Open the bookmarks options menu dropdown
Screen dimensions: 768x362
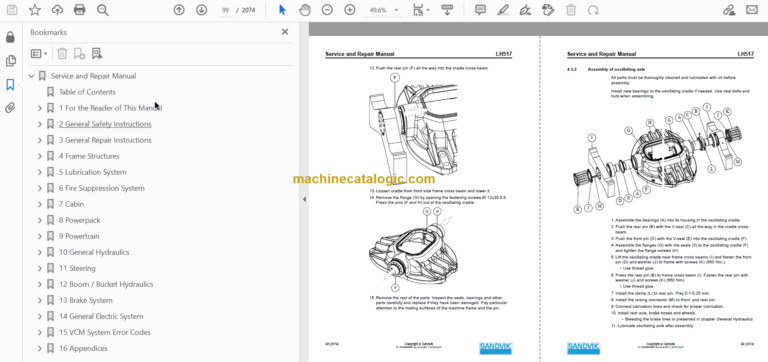[39, 53]
